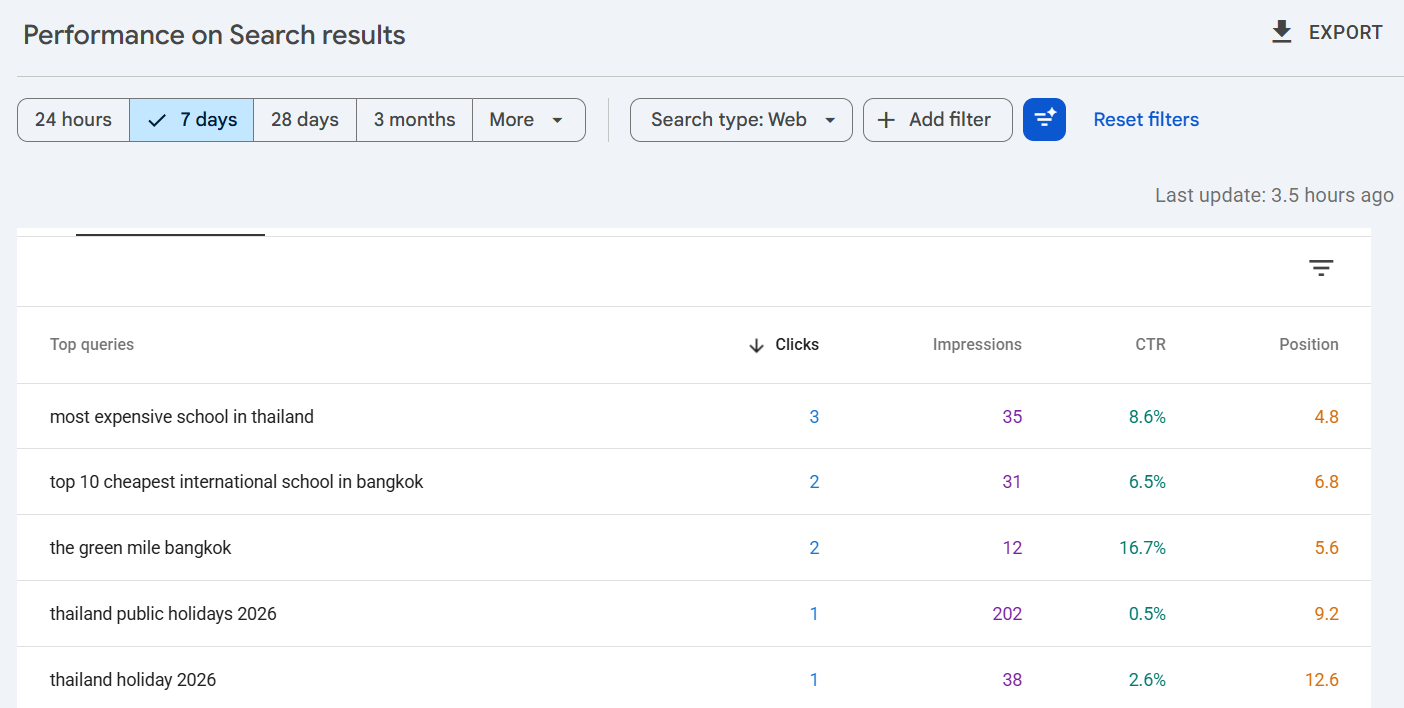This screenshot has height=708, width=1404.
Task: Click the EXPORT button label
Action: [1345, 33]
